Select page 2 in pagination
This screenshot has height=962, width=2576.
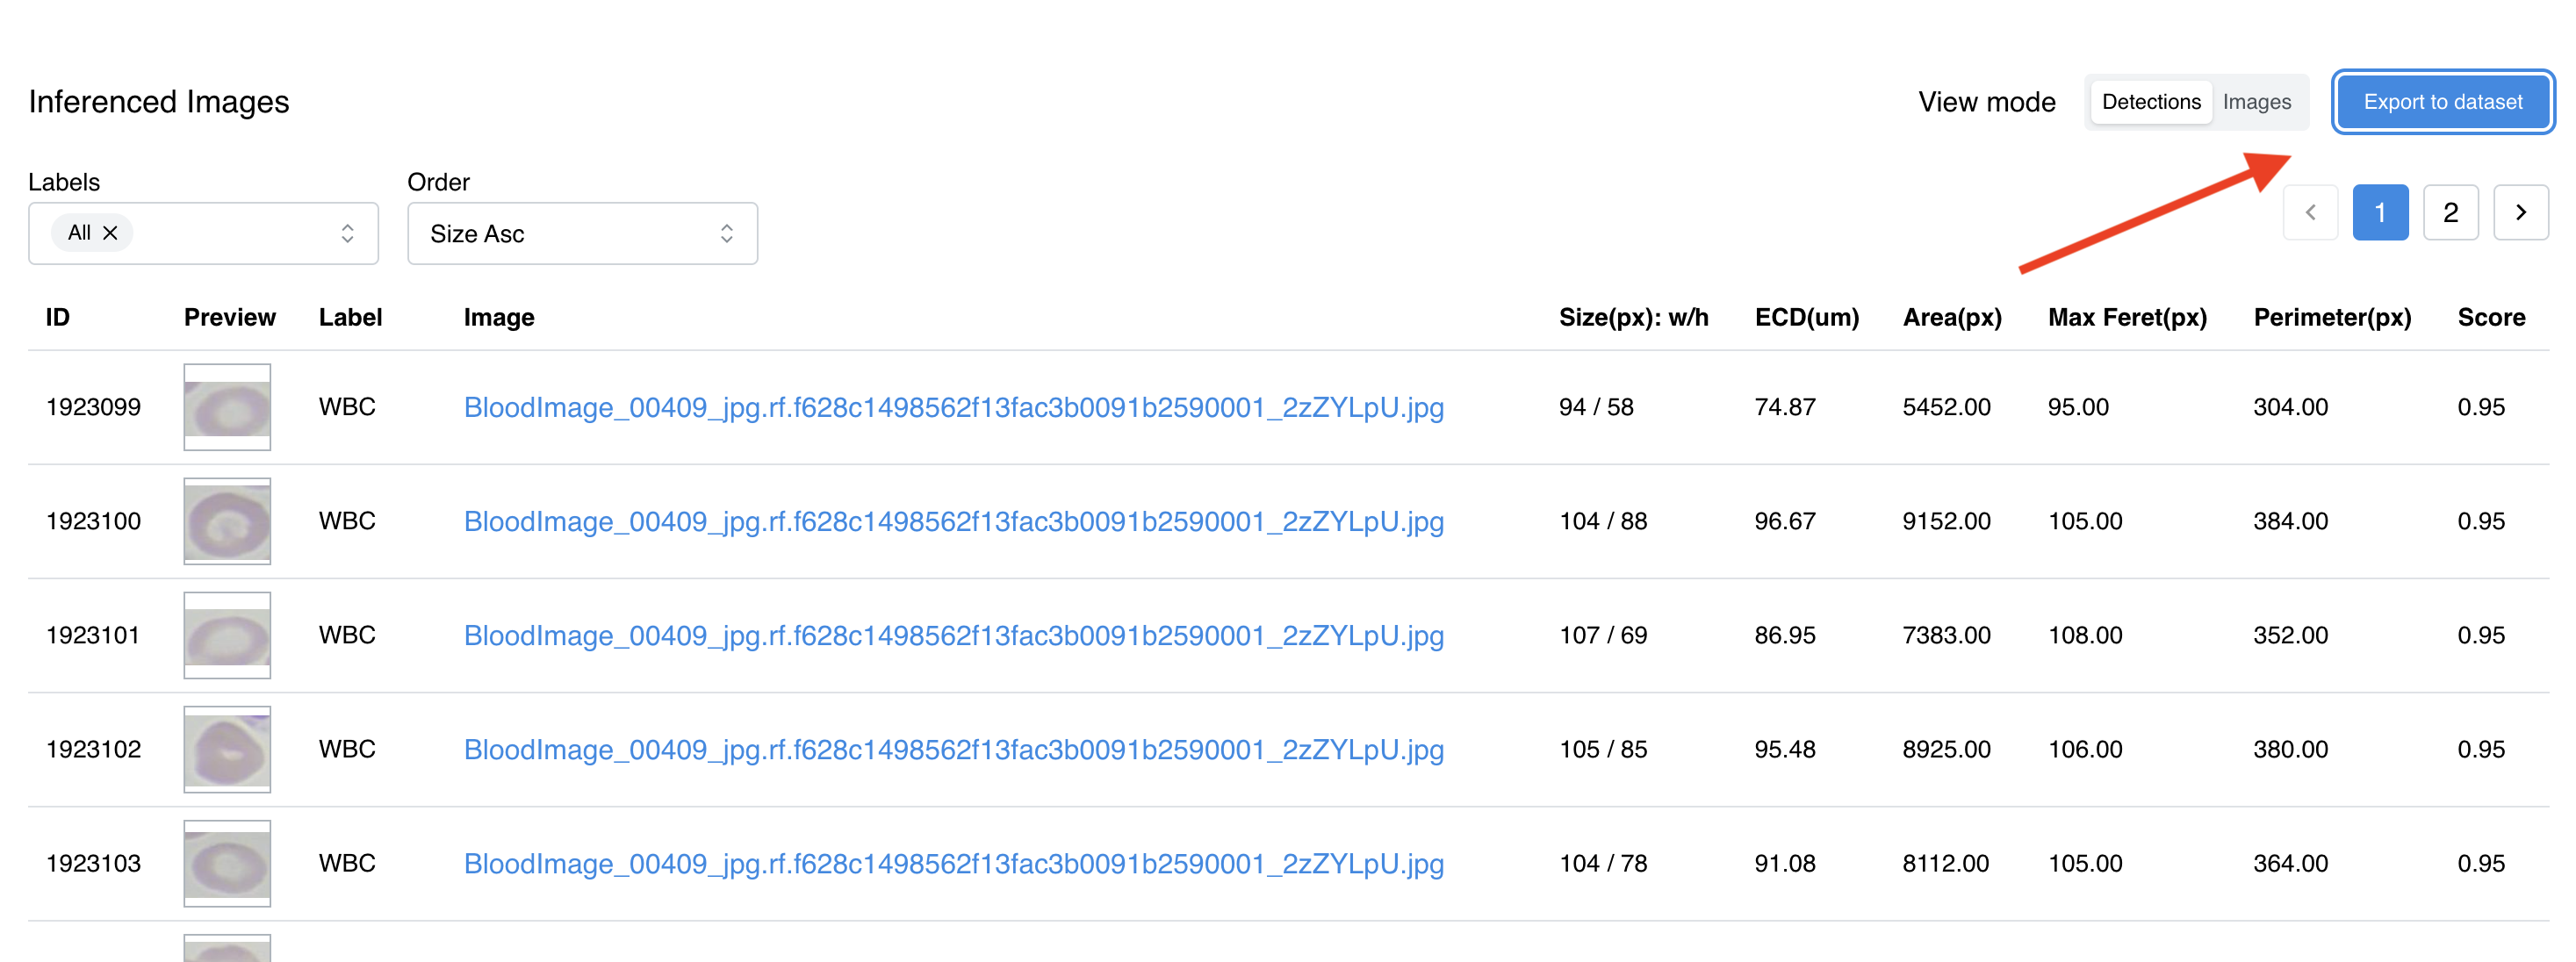point(2450,212)
